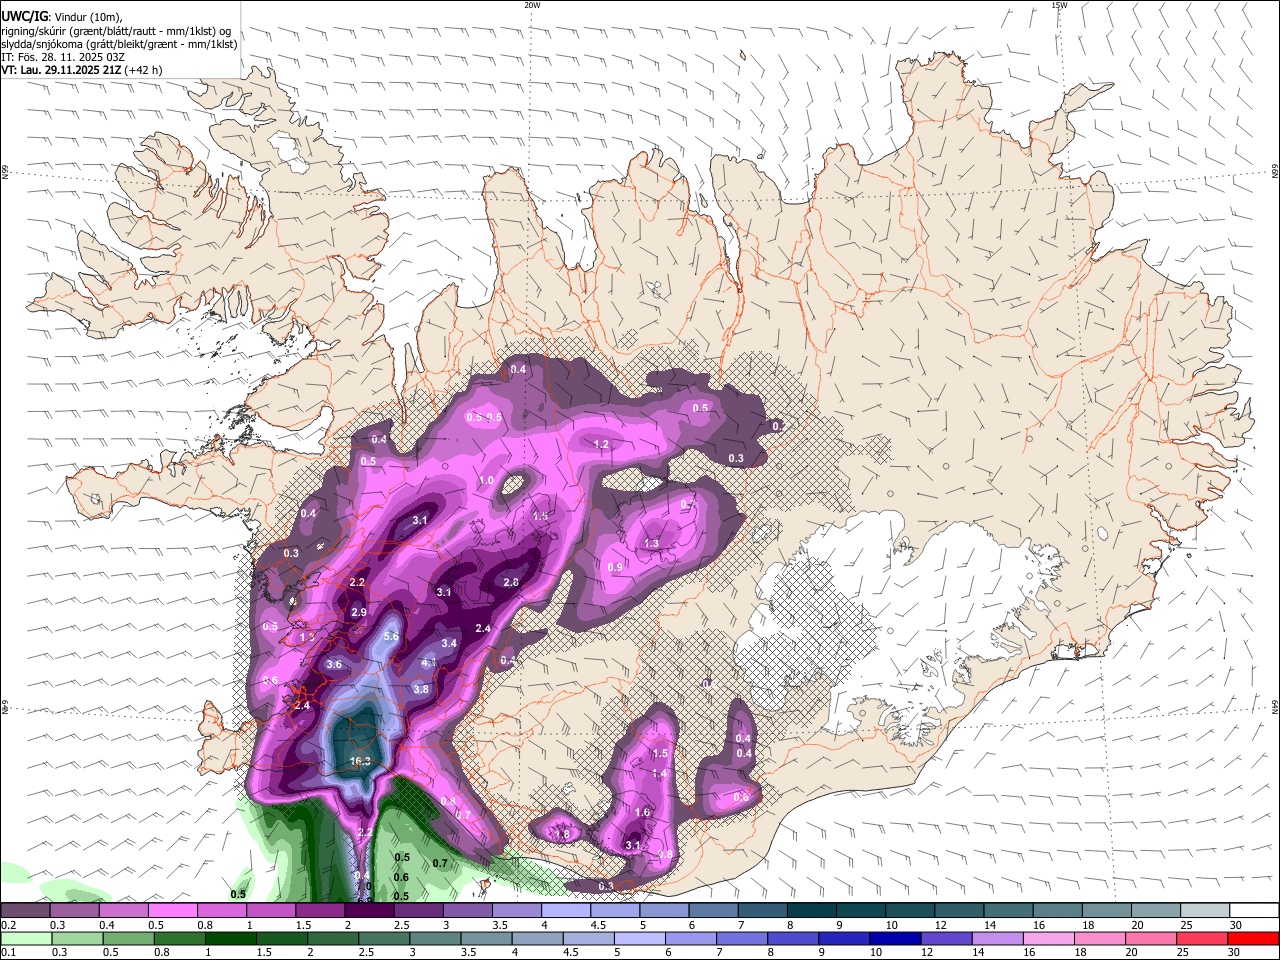Pick the light pink rain swatch between 16 and 18
The height and width of the screenshot is (960, 1280).
click(1048, 939)
